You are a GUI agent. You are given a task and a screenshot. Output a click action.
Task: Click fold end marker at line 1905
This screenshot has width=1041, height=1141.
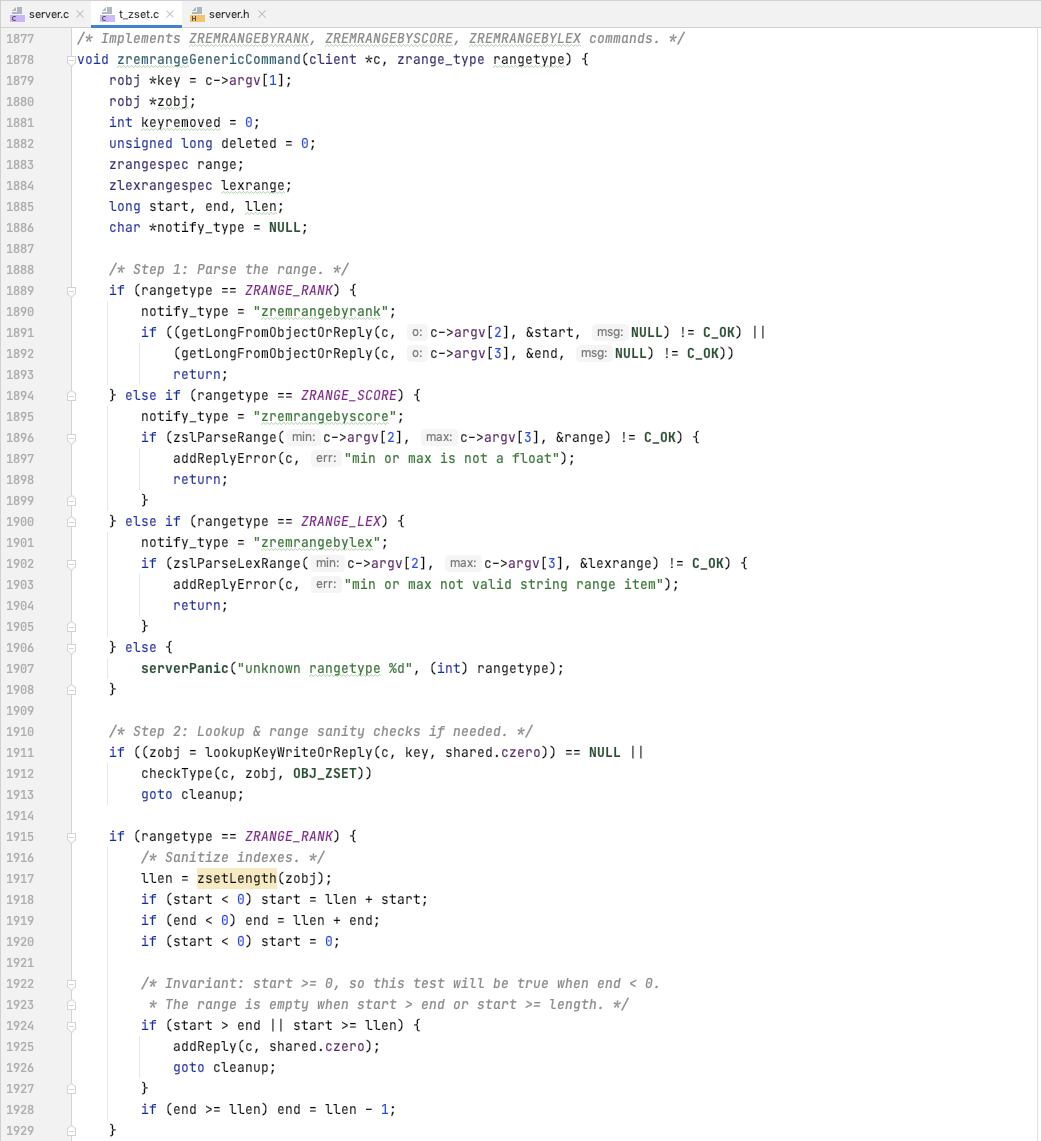click(x=71, y=627)
